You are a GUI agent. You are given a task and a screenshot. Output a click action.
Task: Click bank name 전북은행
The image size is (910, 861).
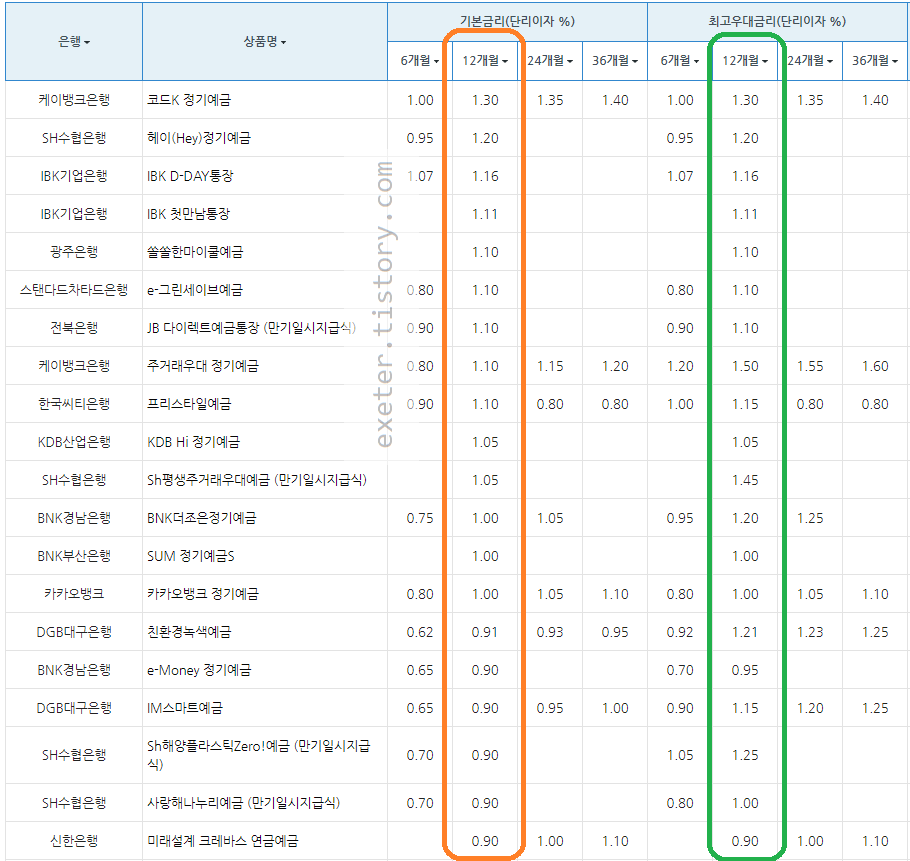click(x=74, y=328)
